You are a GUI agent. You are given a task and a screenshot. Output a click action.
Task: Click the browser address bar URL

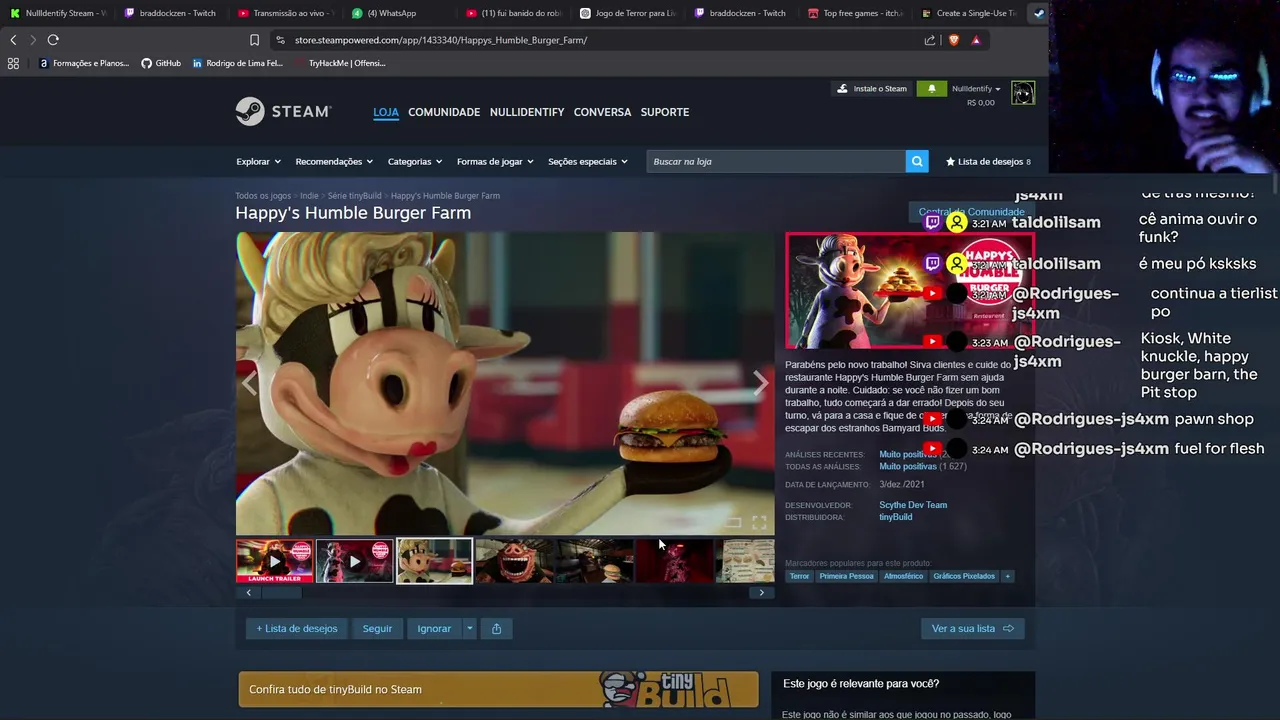point(441,40)
